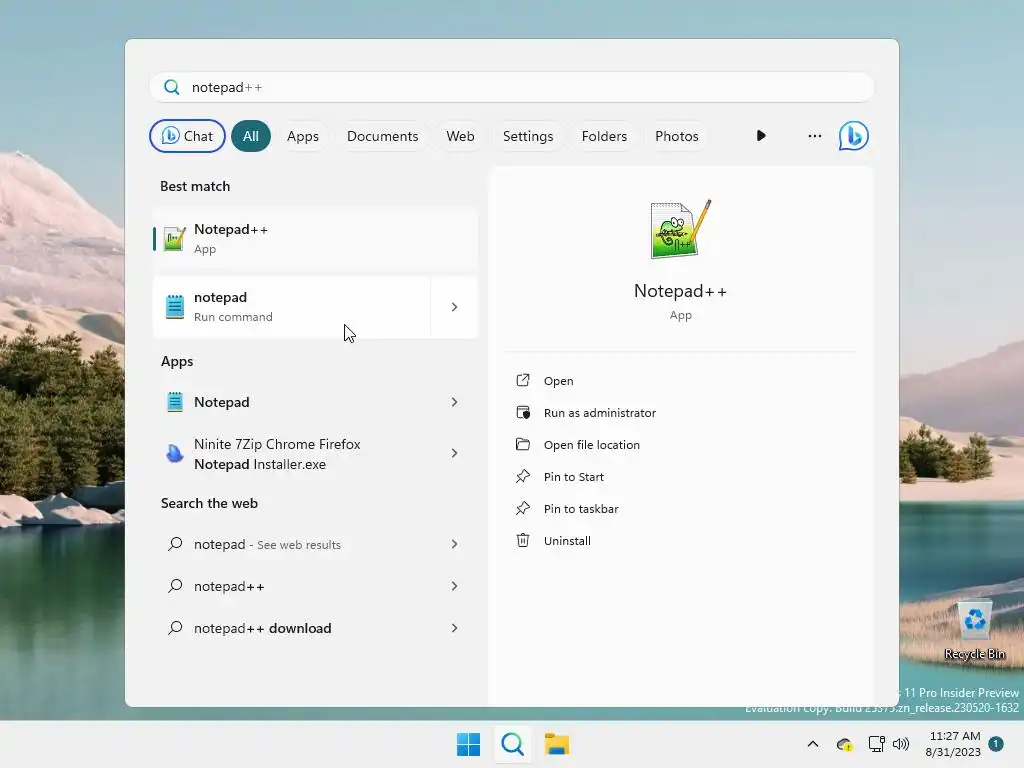Switch to the Web filter tab
Viewport: 1024px width, 768px height.
tap(460, 136)
